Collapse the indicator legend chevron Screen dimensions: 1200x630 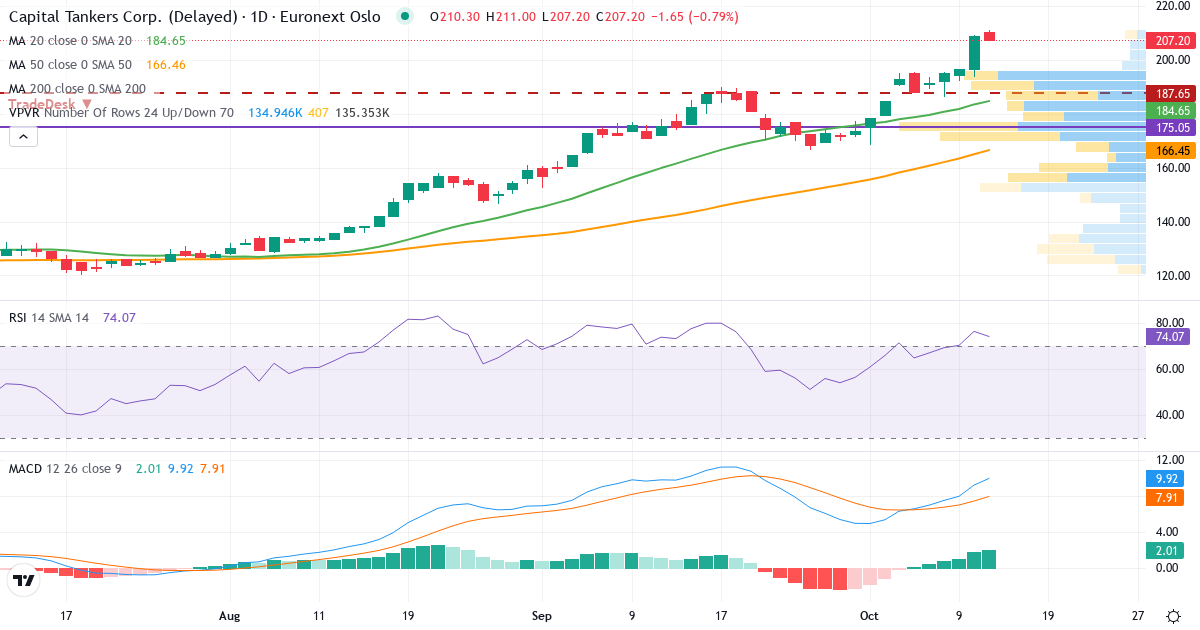coord(23,137)
